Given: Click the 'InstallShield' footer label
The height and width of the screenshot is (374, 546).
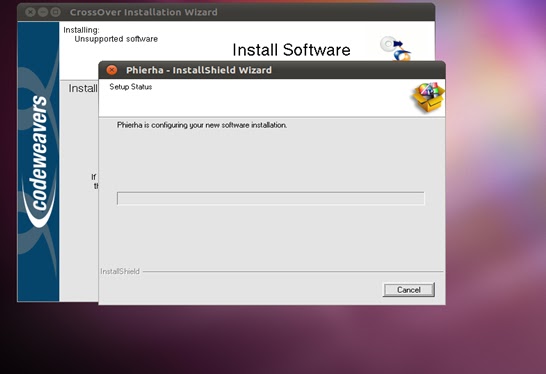Looking at the screenshot, I should point(120,271).
